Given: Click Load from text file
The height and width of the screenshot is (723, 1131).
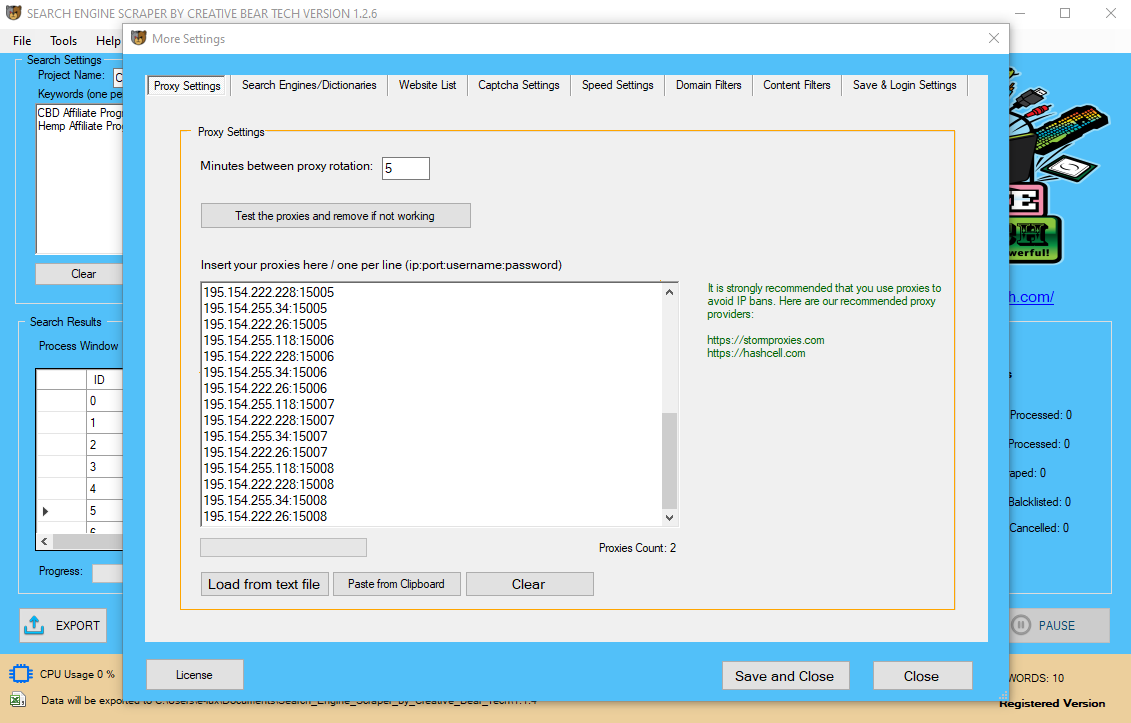Looking at the screenshot, I should 264,583.
